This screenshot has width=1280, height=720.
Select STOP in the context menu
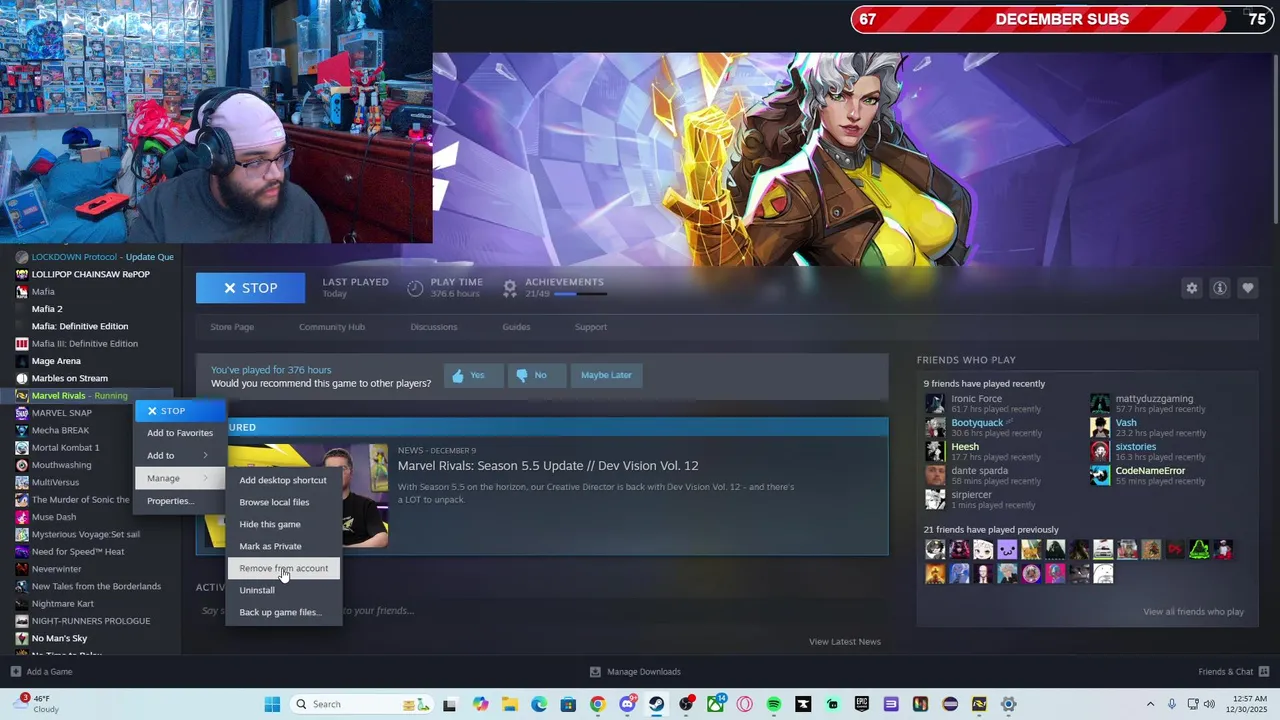coord(181,411)
